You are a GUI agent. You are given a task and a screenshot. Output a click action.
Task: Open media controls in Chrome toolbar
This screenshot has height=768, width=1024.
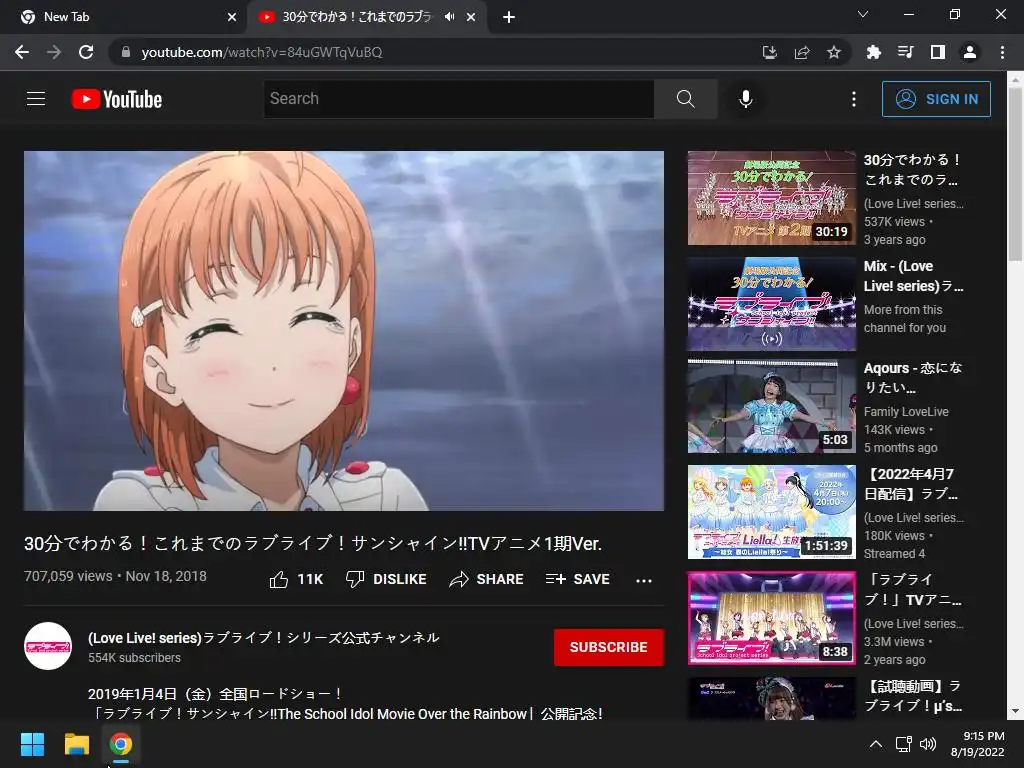905,52
